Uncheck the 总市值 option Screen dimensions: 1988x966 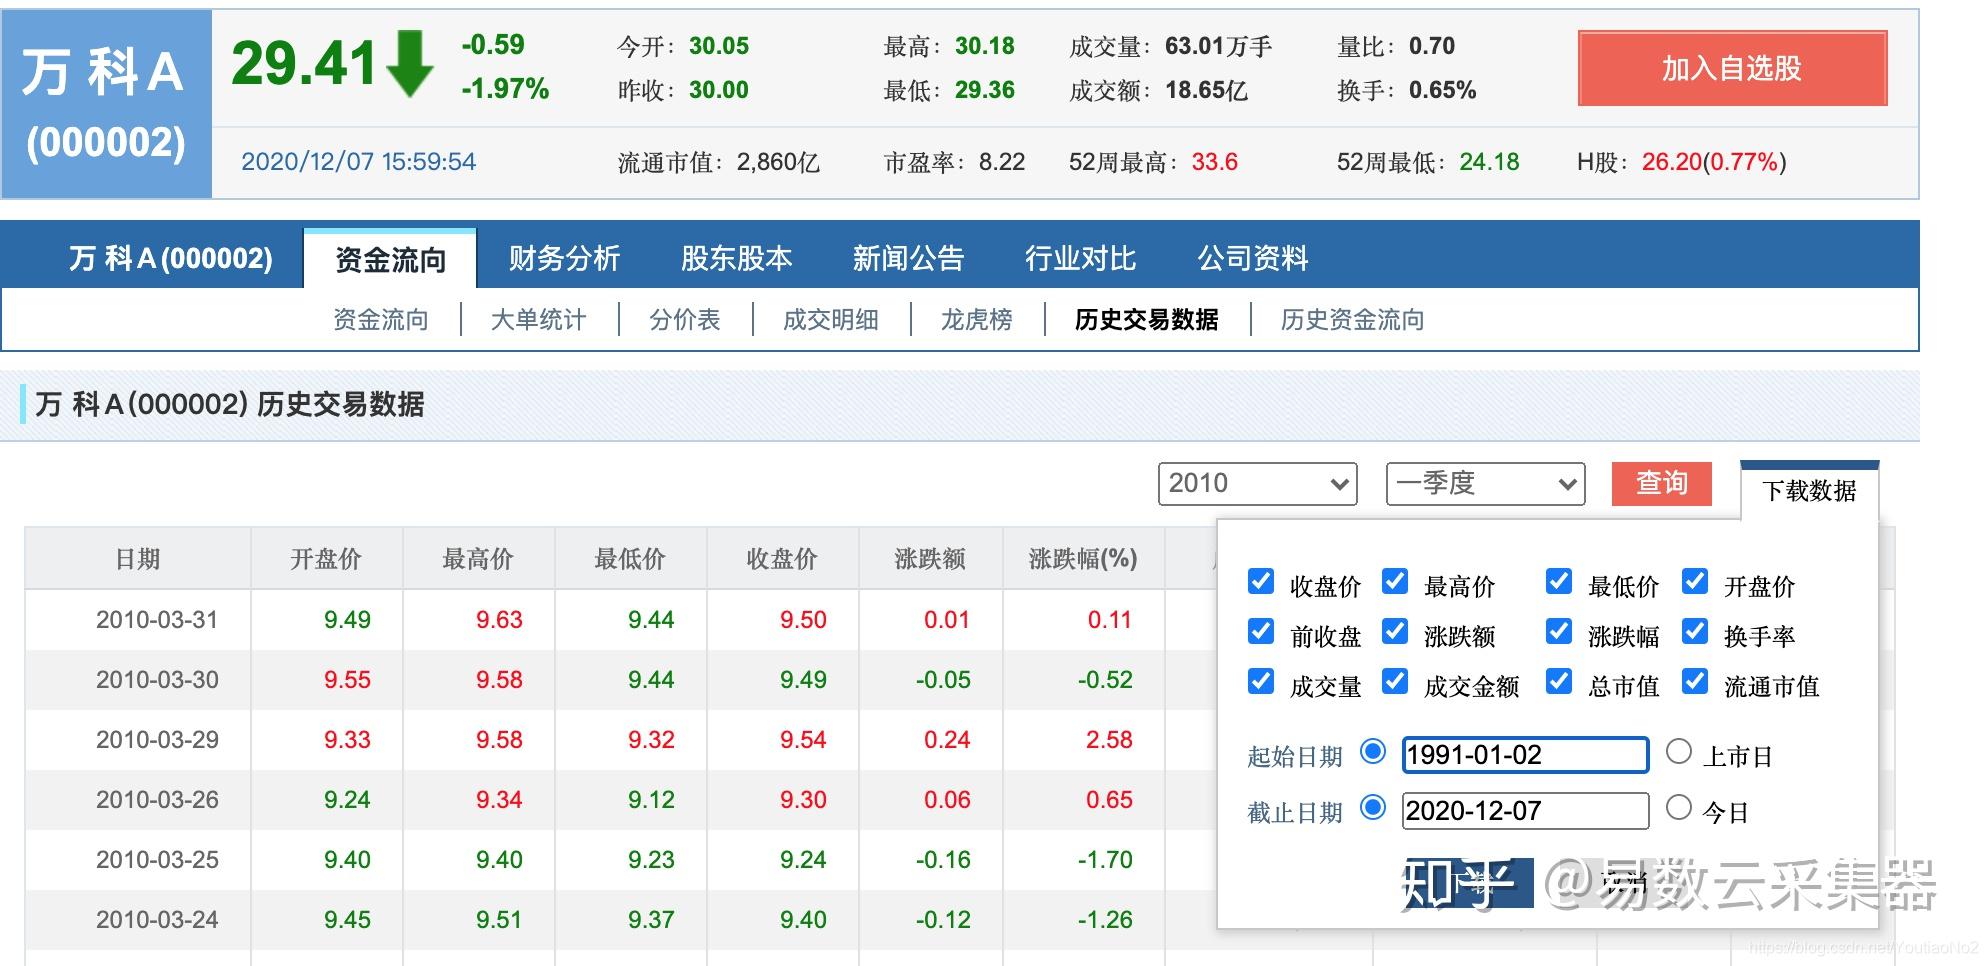point(1560,682)
